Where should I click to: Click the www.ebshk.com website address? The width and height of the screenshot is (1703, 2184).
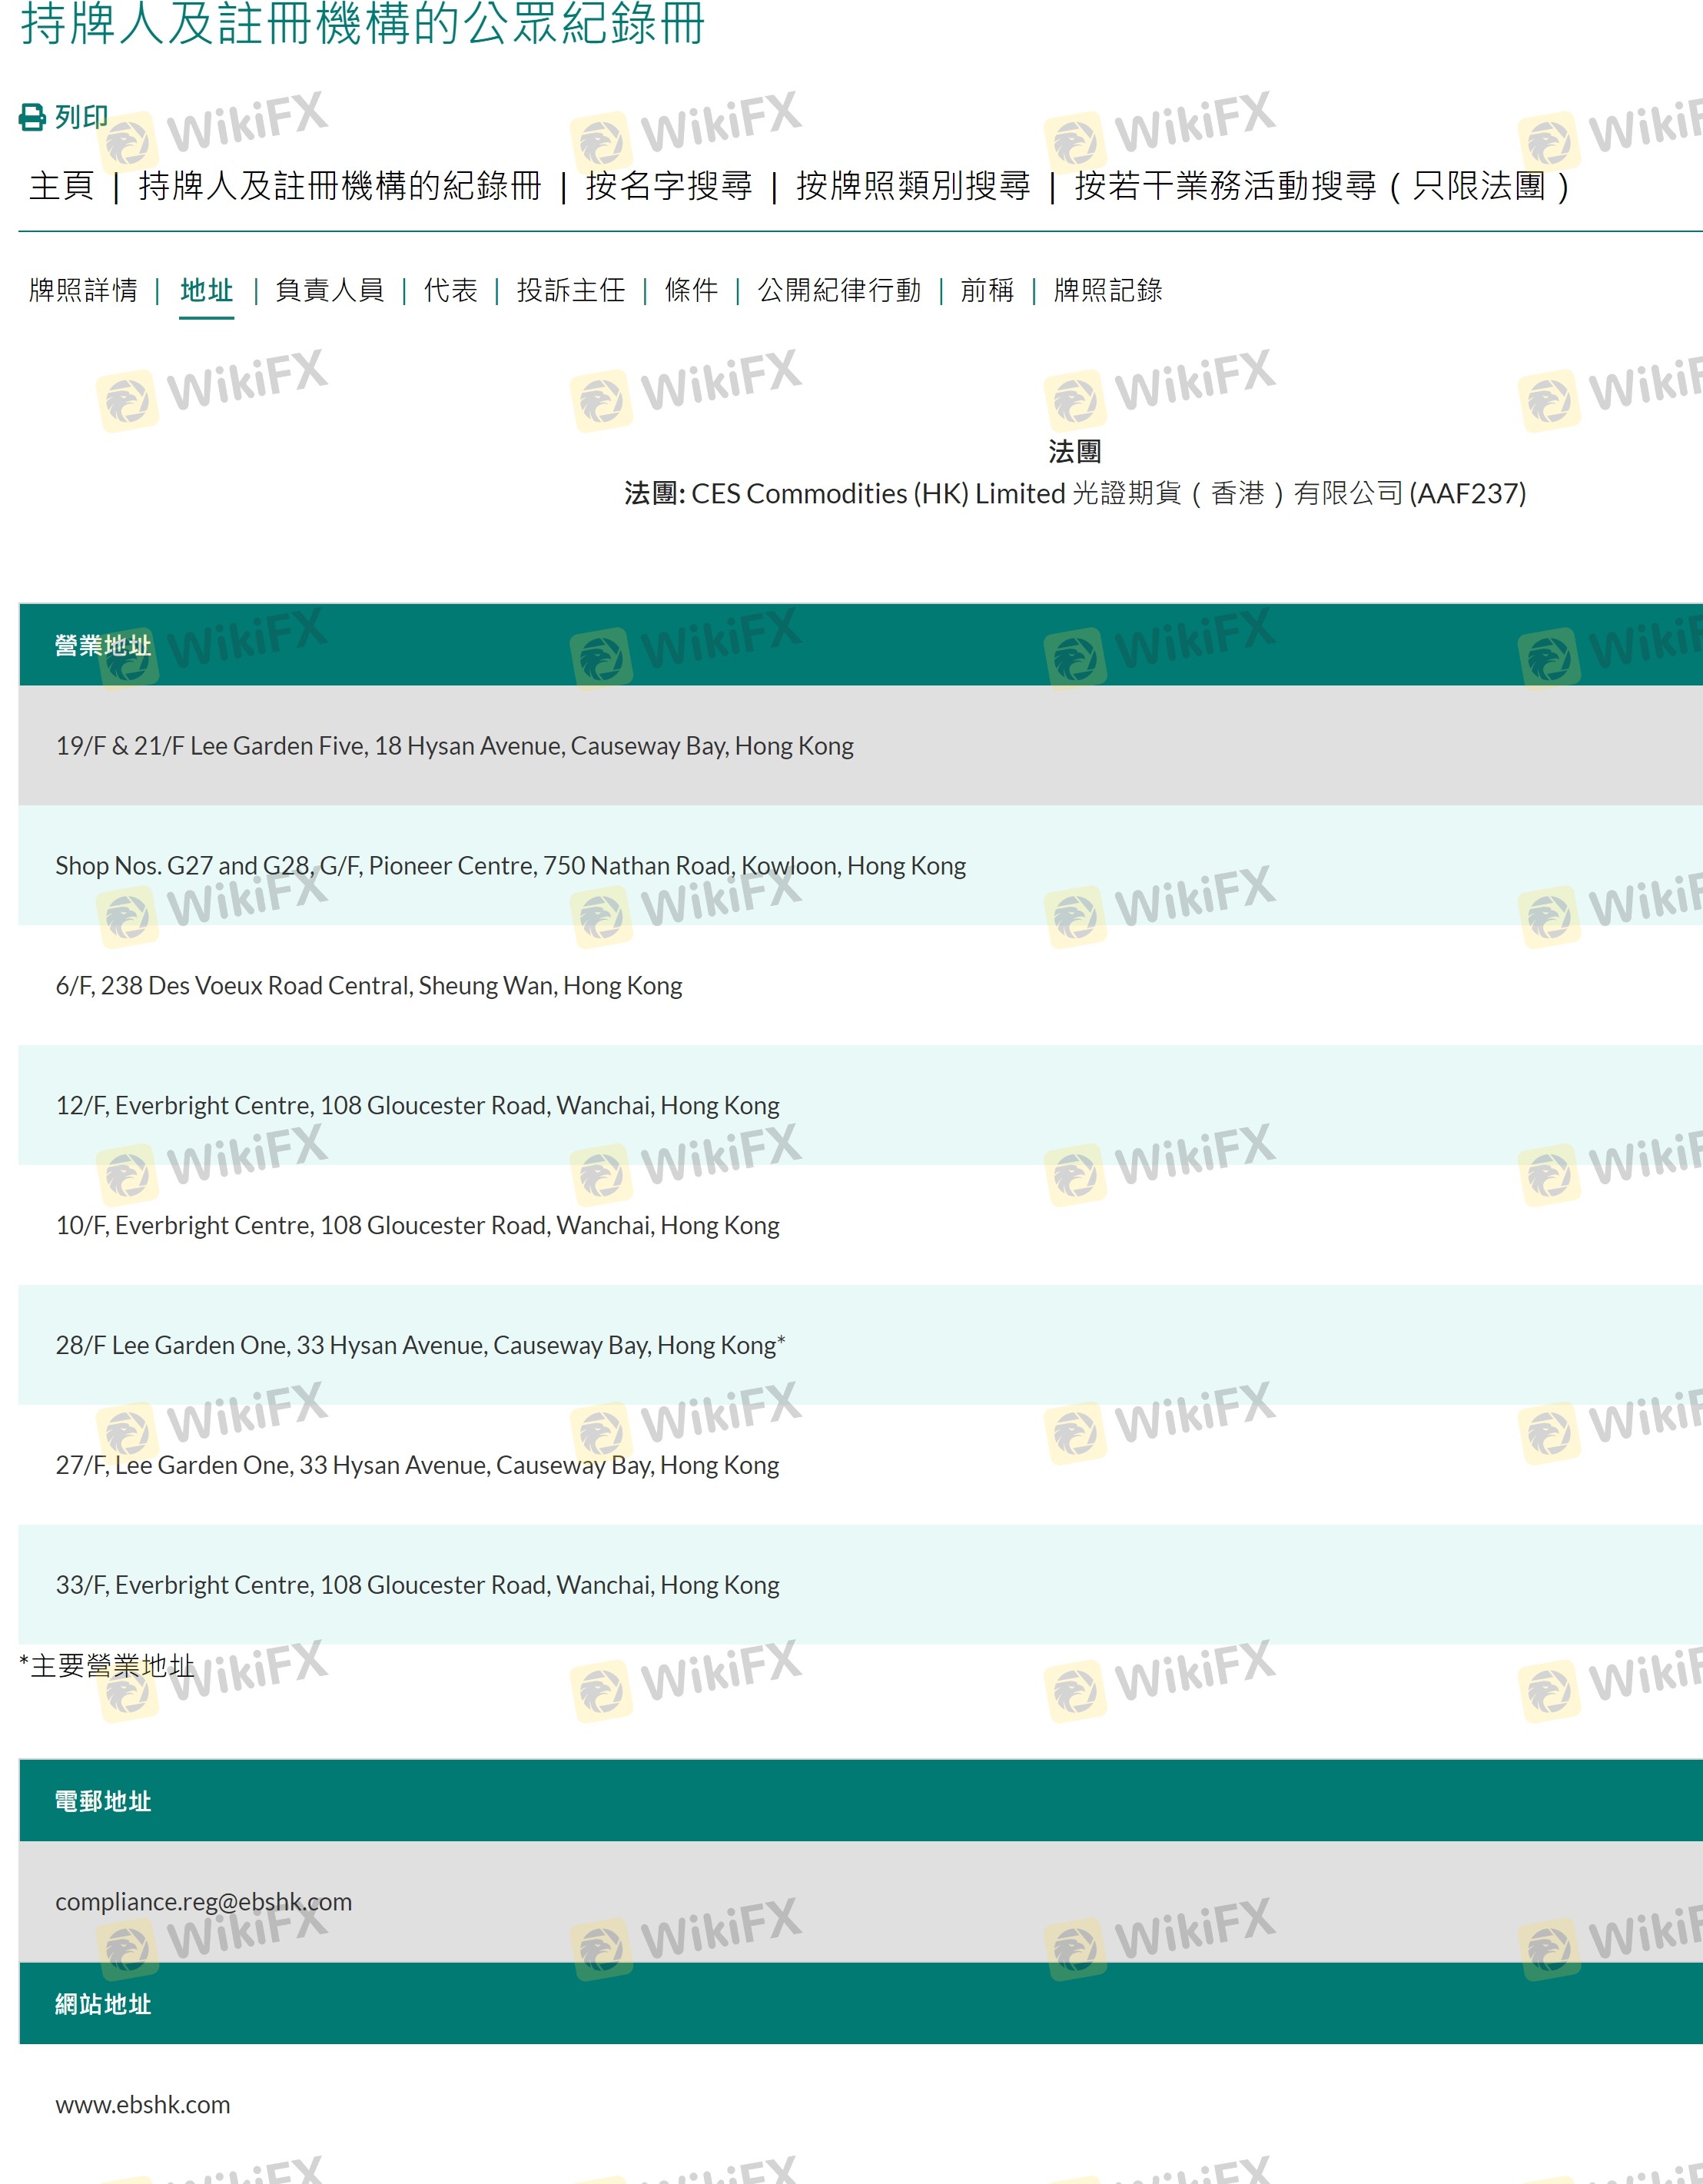[143, 2105]
